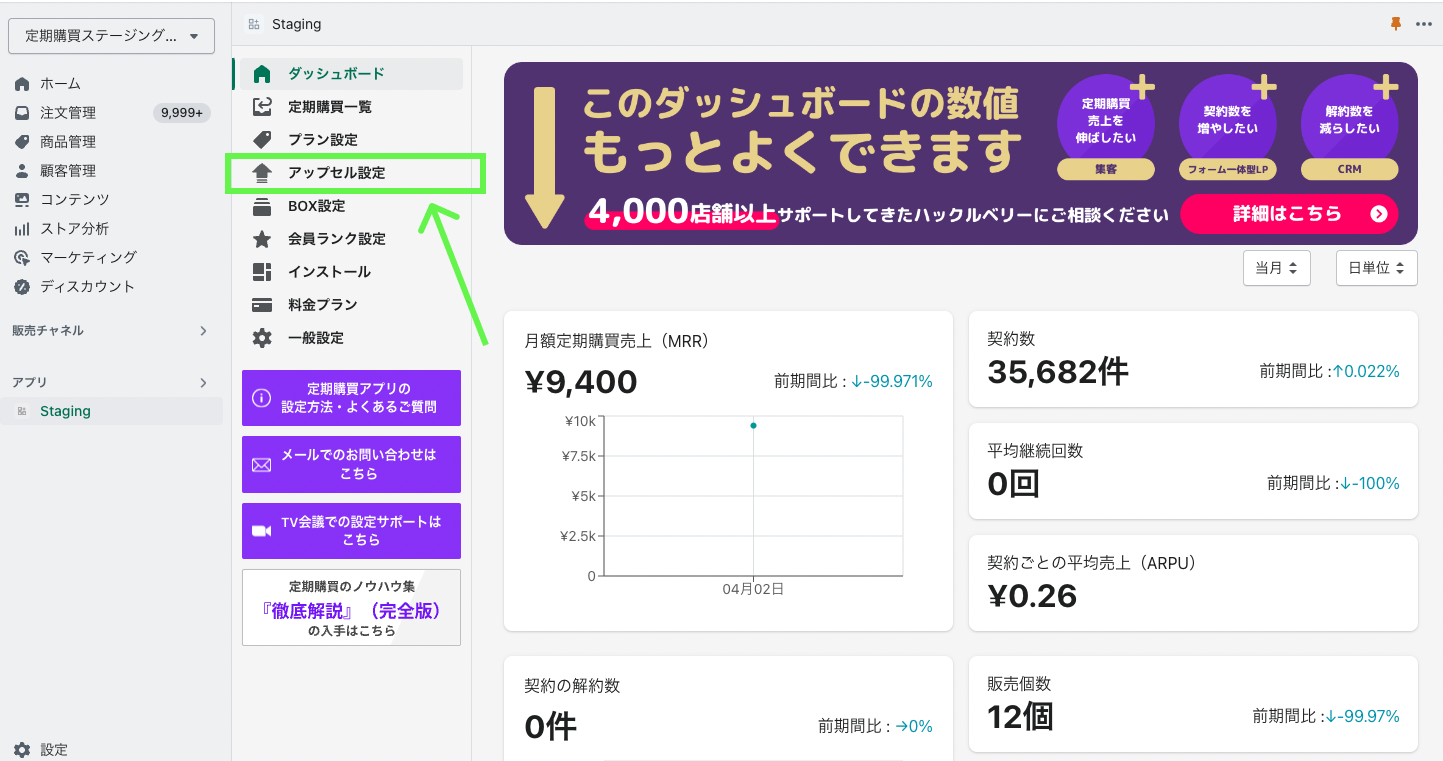Click the general settings gear icon
Viewport: 1443px width, 761px height.
pyautogui.click(x=262, y=338)
